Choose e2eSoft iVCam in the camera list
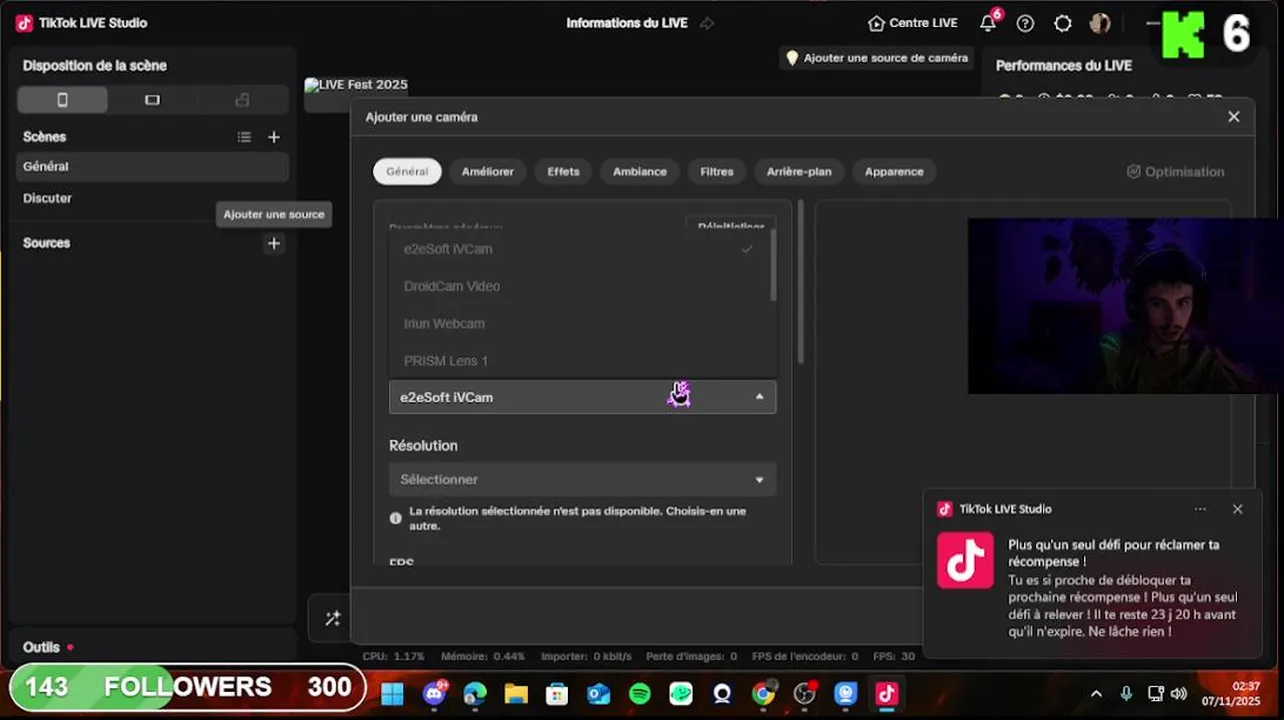 [580, 249]
